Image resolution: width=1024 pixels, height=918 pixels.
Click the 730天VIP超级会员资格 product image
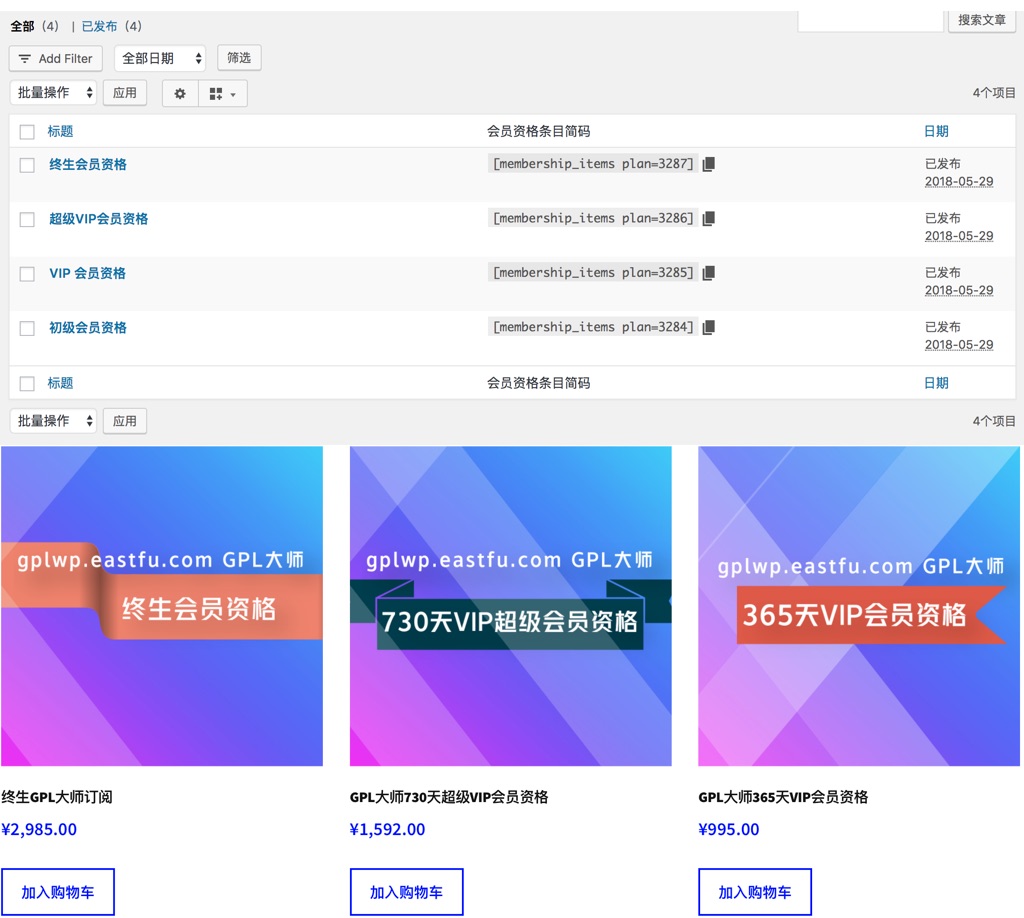coord(510,606)
